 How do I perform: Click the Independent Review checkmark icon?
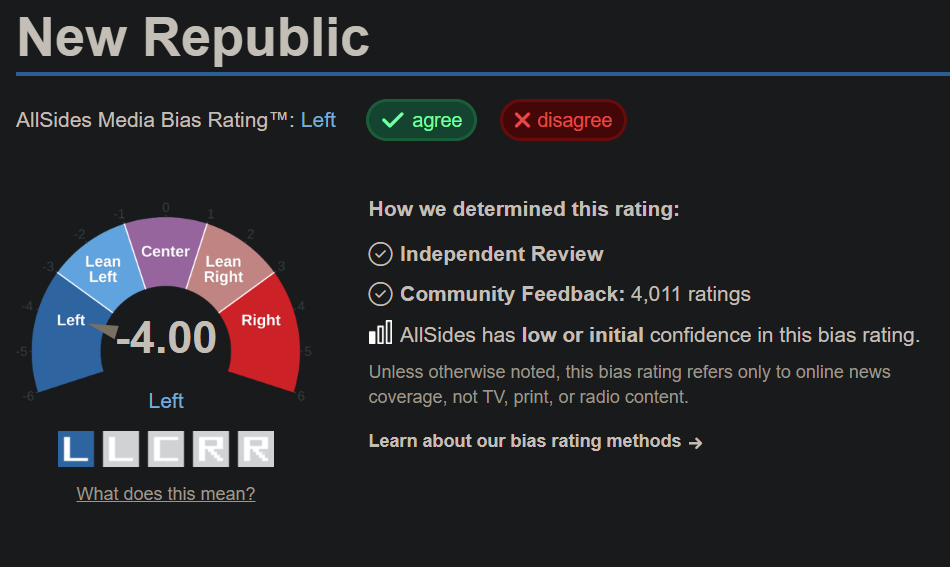(380, 254)
